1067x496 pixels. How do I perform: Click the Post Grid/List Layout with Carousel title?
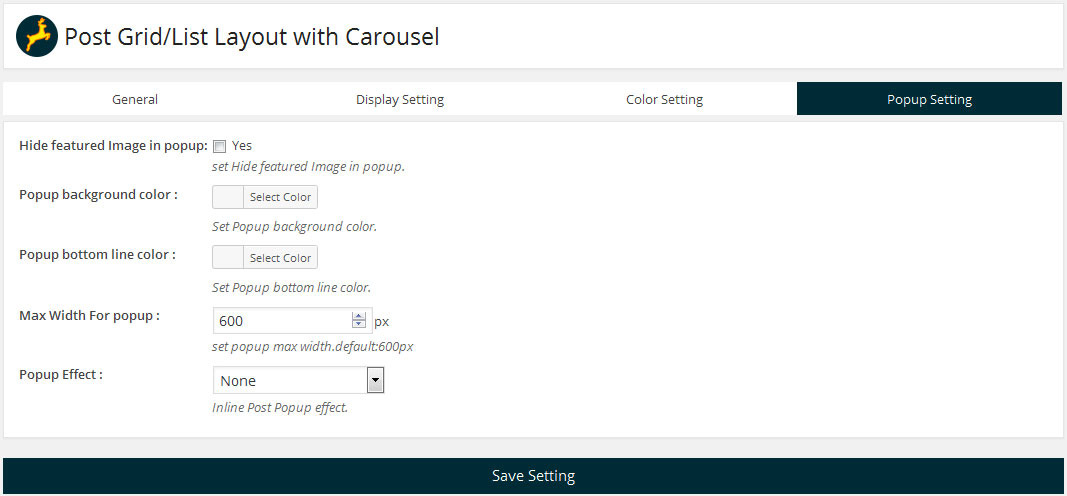click(252, 37)
